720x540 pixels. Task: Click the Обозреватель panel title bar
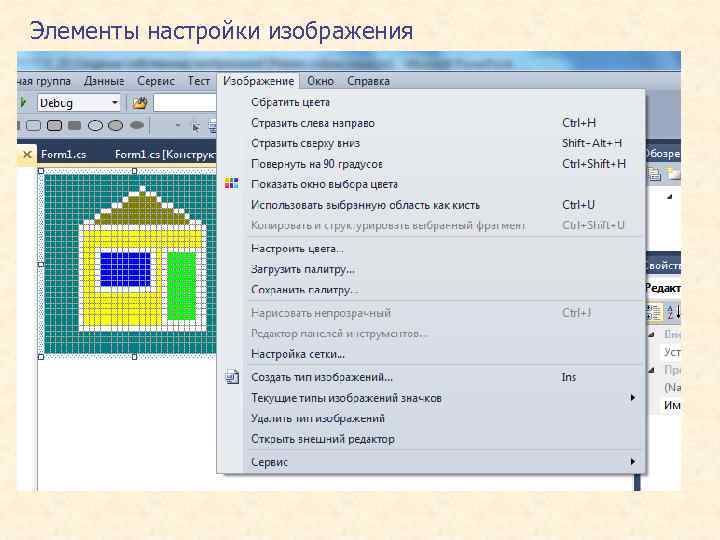pyautogui.click(x=663, y=154)
